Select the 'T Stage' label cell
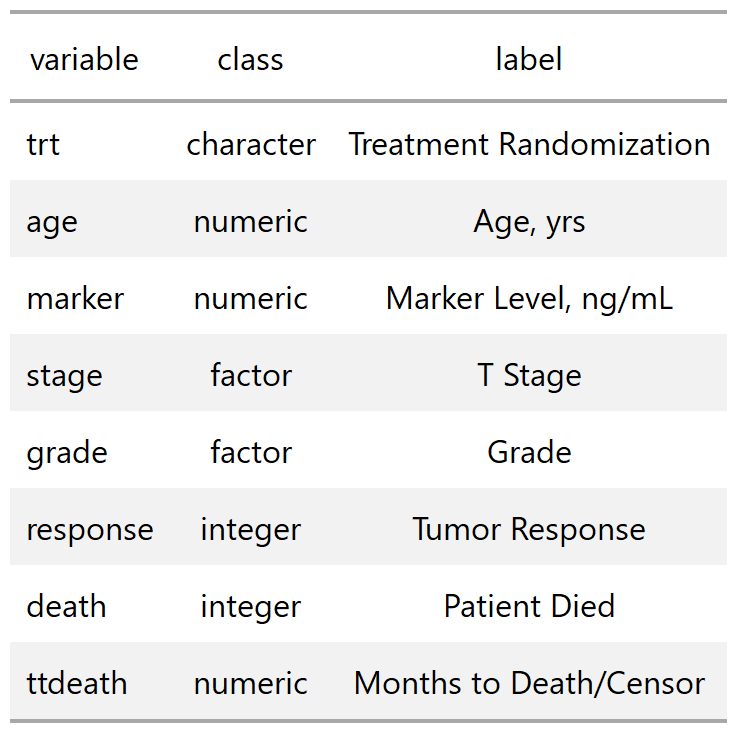Viewport: 737px width, 733px height. pos(529,376)
